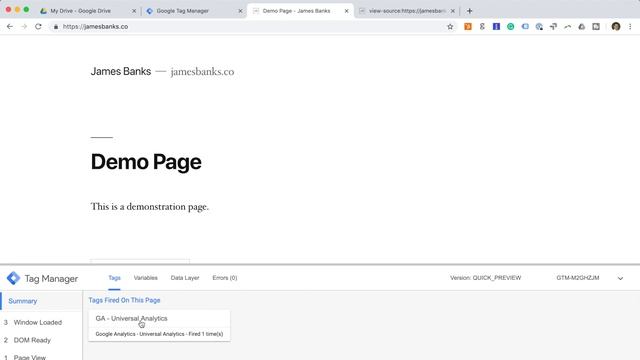
Task: Open a new browser tab
Action: coord(469,11)
